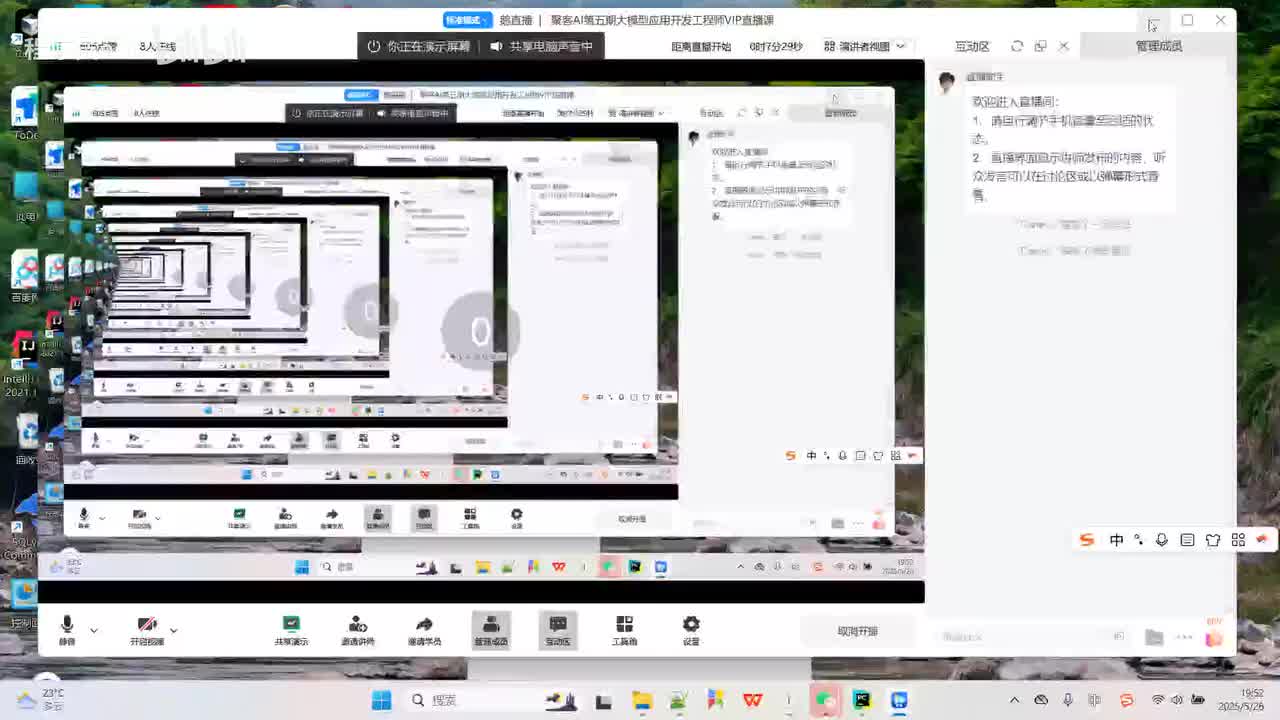Image resolution: width=1280 pixels, height=720 pixels.
Task: Expand arrow beside 开启视频 in outermost toolbar
Action: tap(173, 631)
